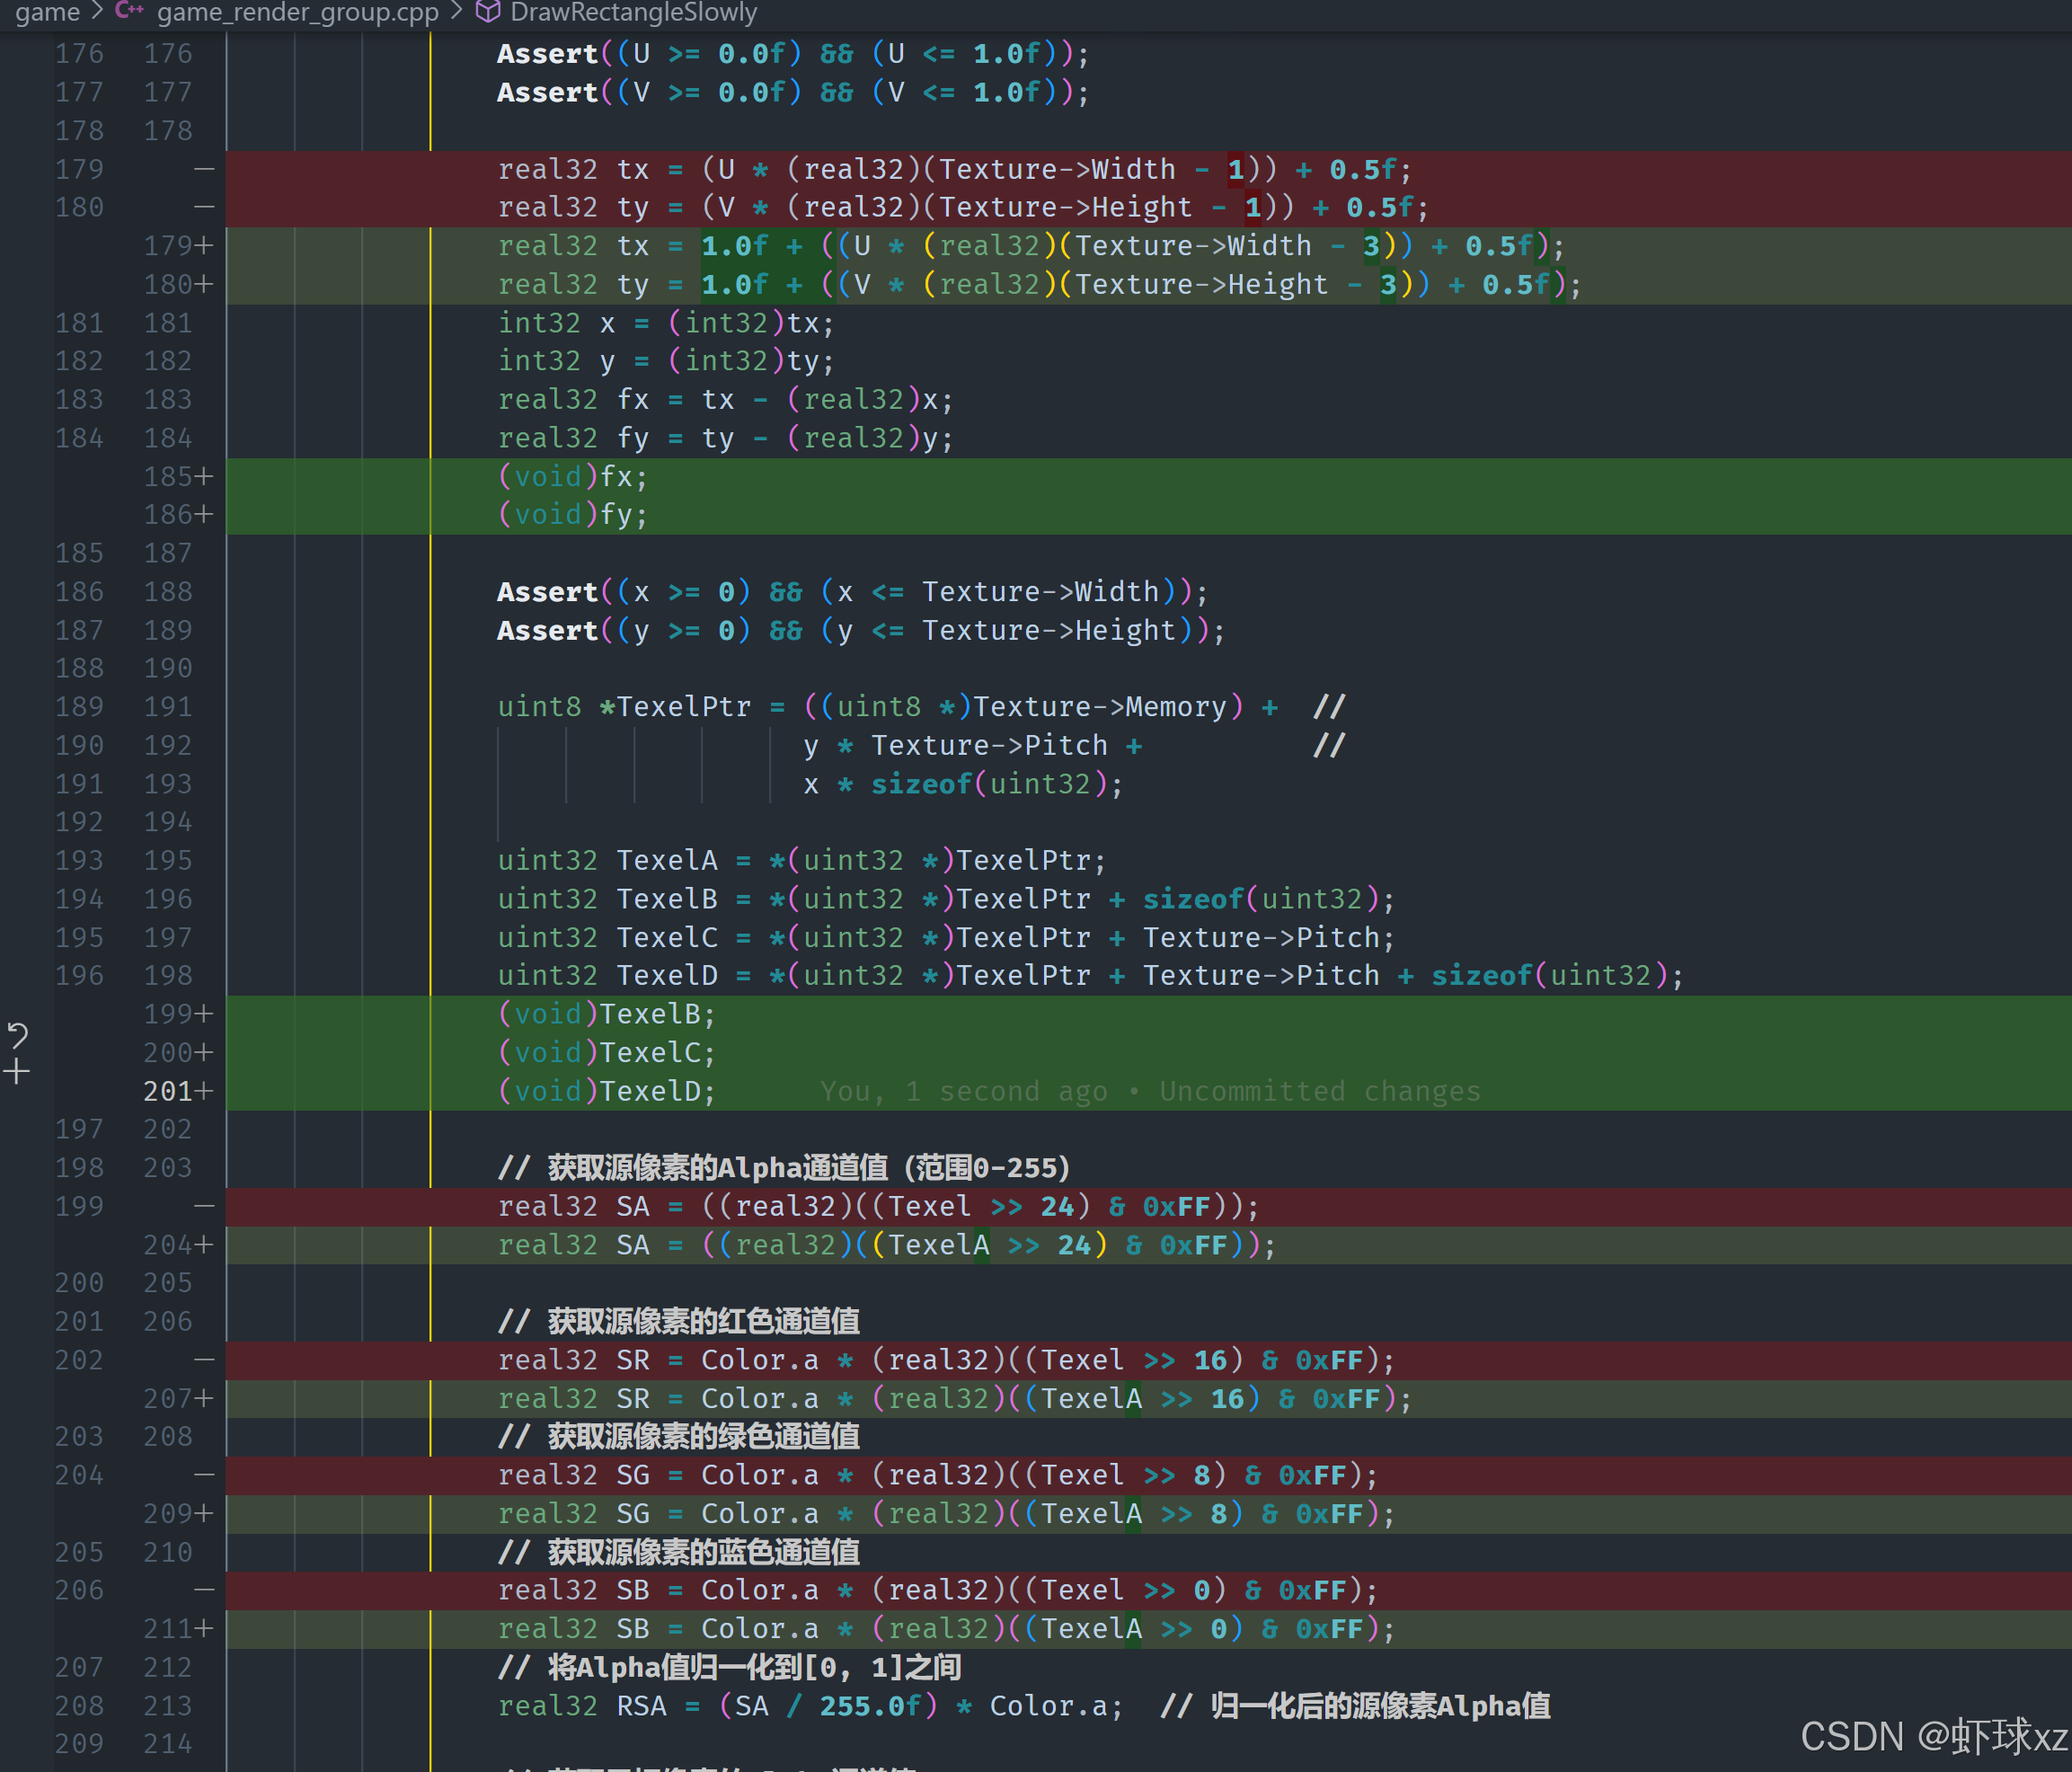Click the 'uint32 TexelC' declaration line
This screenshot has width=2072, height=1772.
(946, 938)
